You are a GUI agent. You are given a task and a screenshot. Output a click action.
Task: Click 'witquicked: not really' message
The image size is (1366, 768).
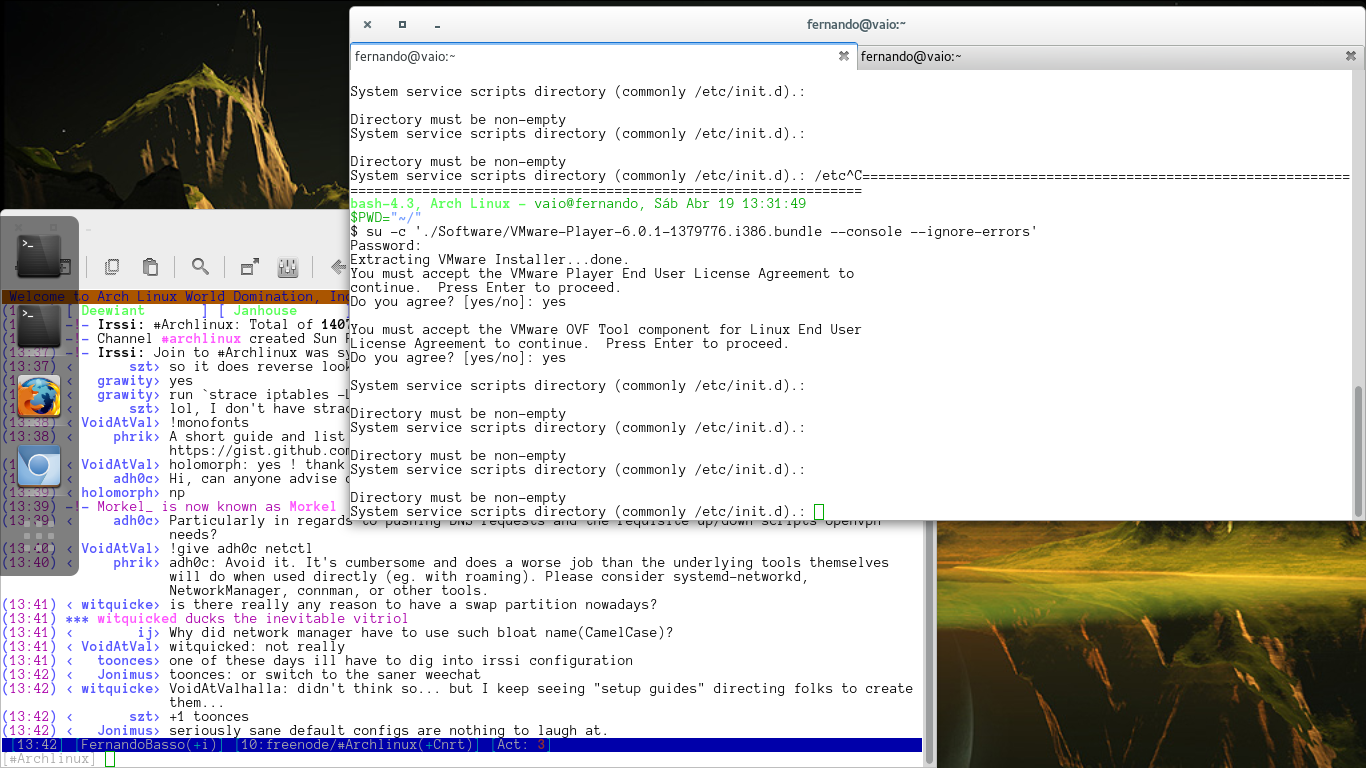257,647
